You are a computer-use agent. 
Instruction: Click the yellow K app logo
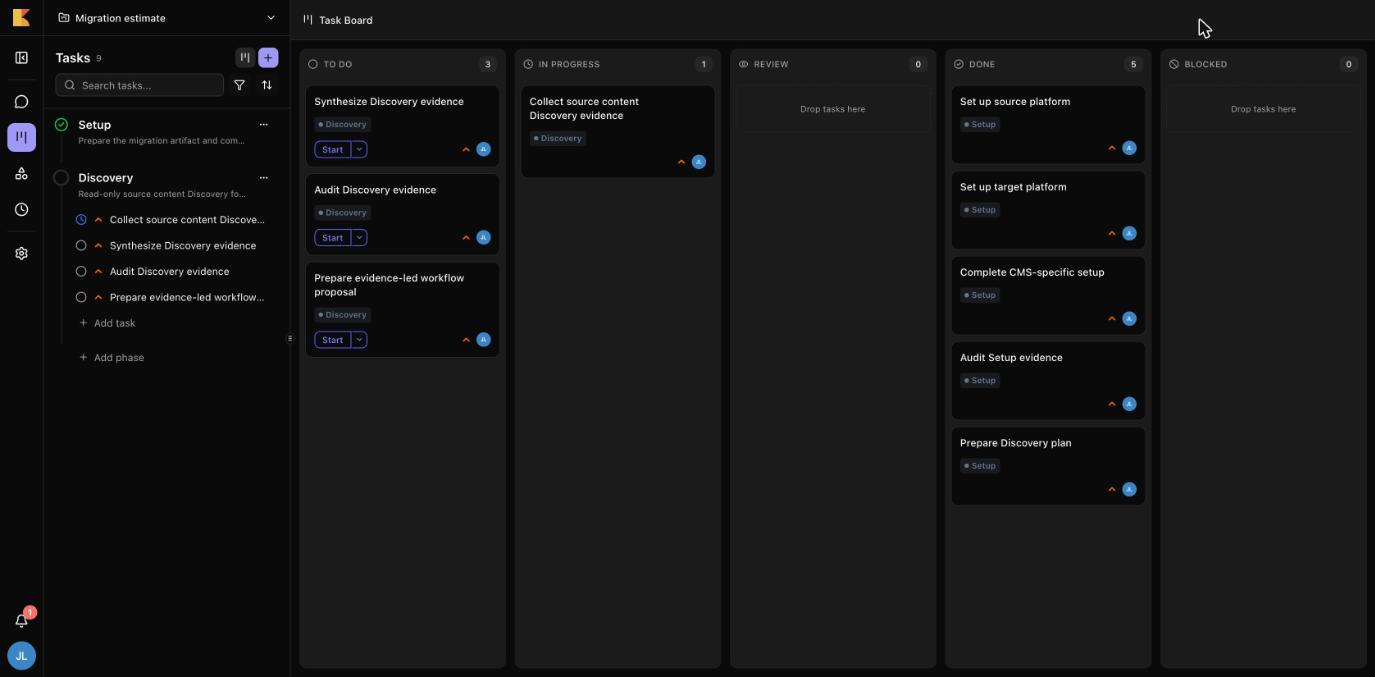pyautogui.click(x=21, y=17)
